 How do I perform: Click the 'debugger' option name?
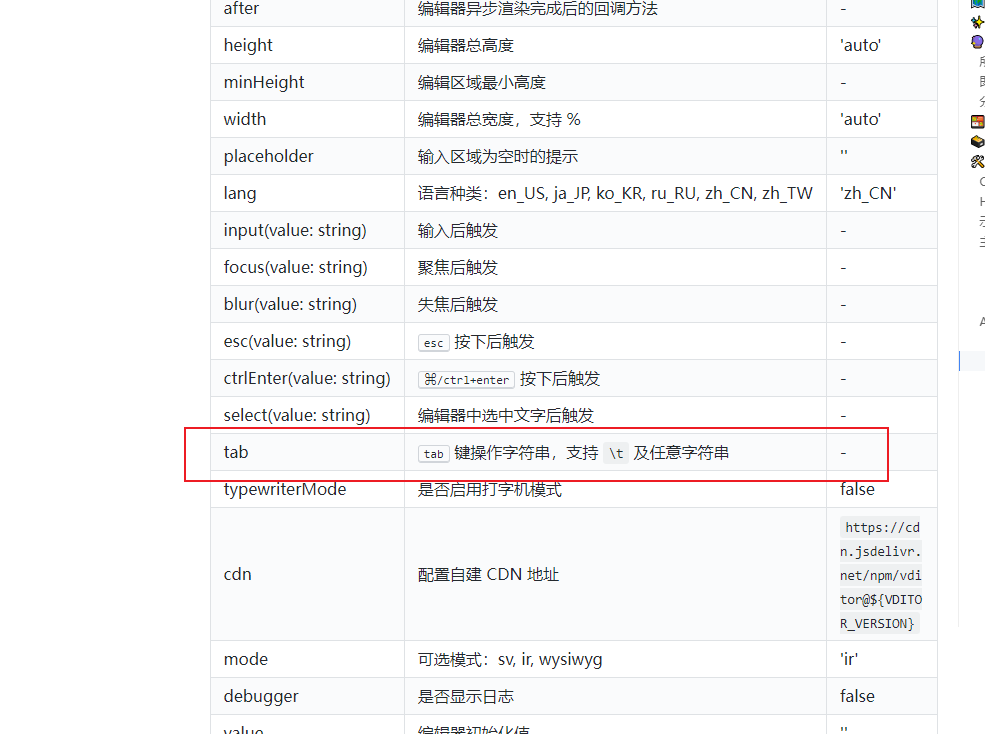click(x=261, y=696)
